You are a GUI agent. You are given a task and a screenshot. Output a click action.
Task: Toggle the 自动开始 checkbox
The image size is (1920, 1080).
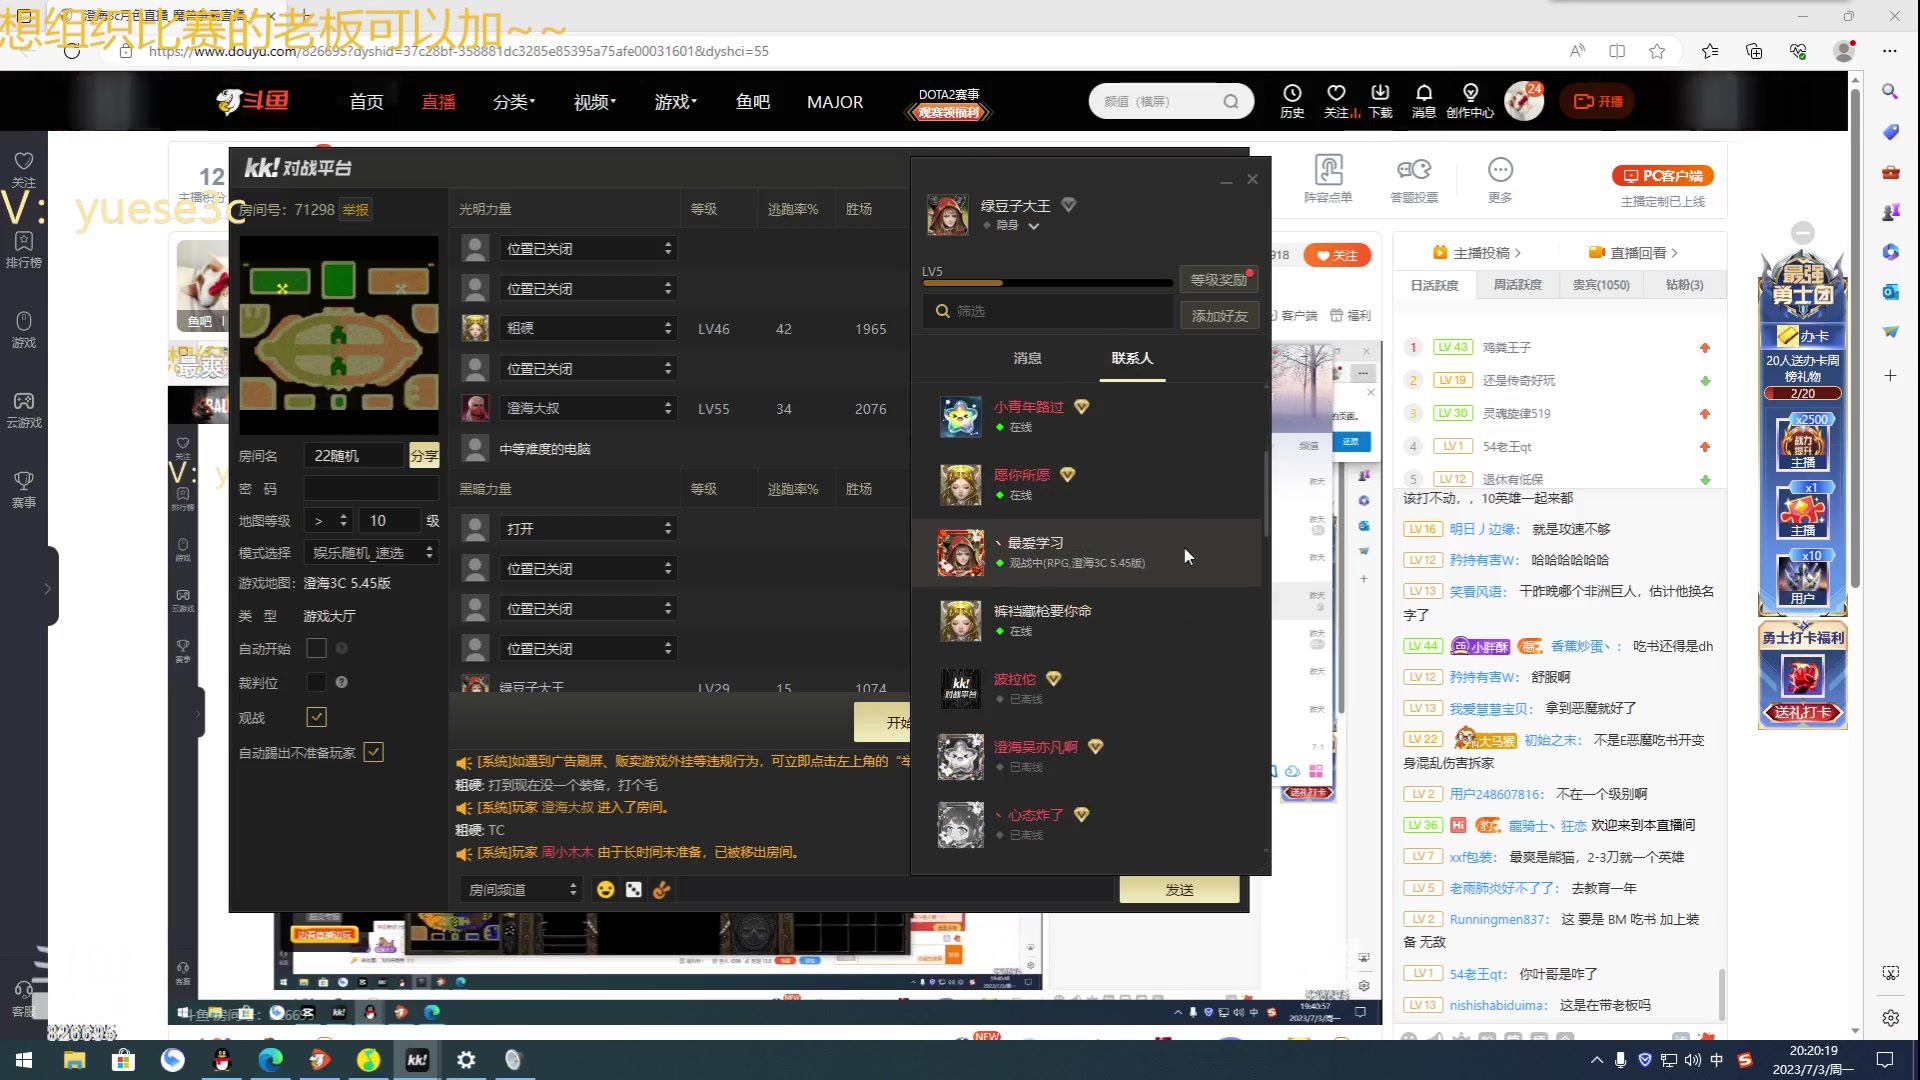(x=316, y=648)
